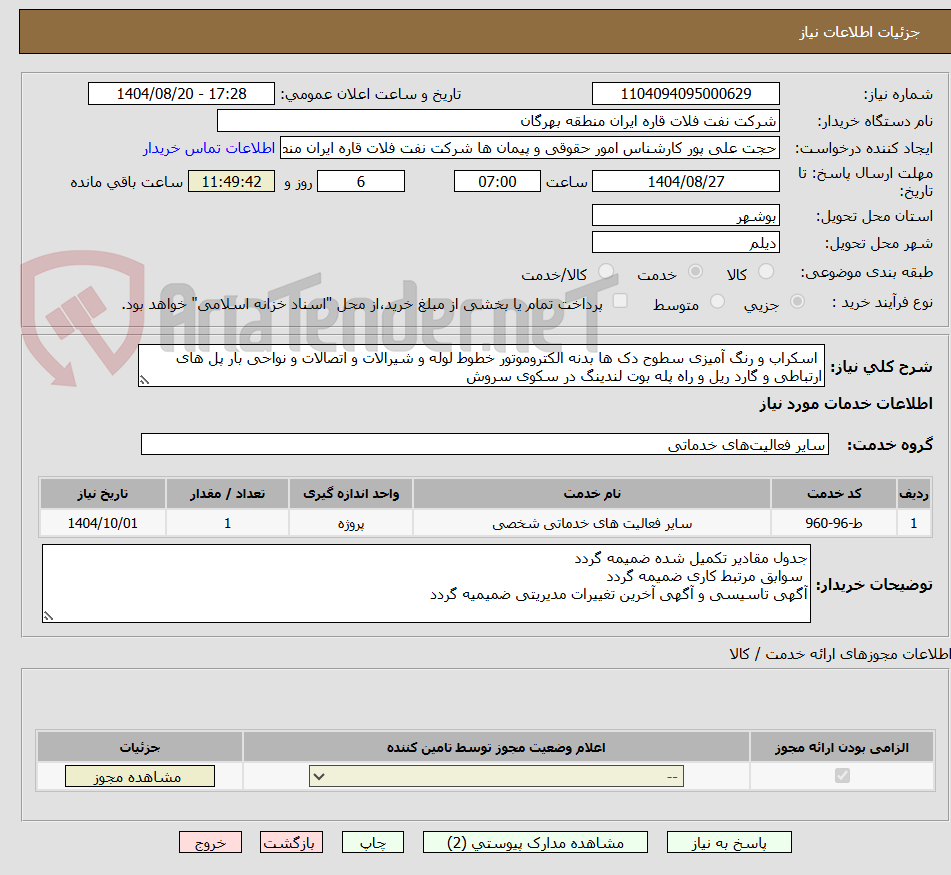Click the بازگشت back button
This screenshot has height=875, width=951.
click(x=291, y=842)
